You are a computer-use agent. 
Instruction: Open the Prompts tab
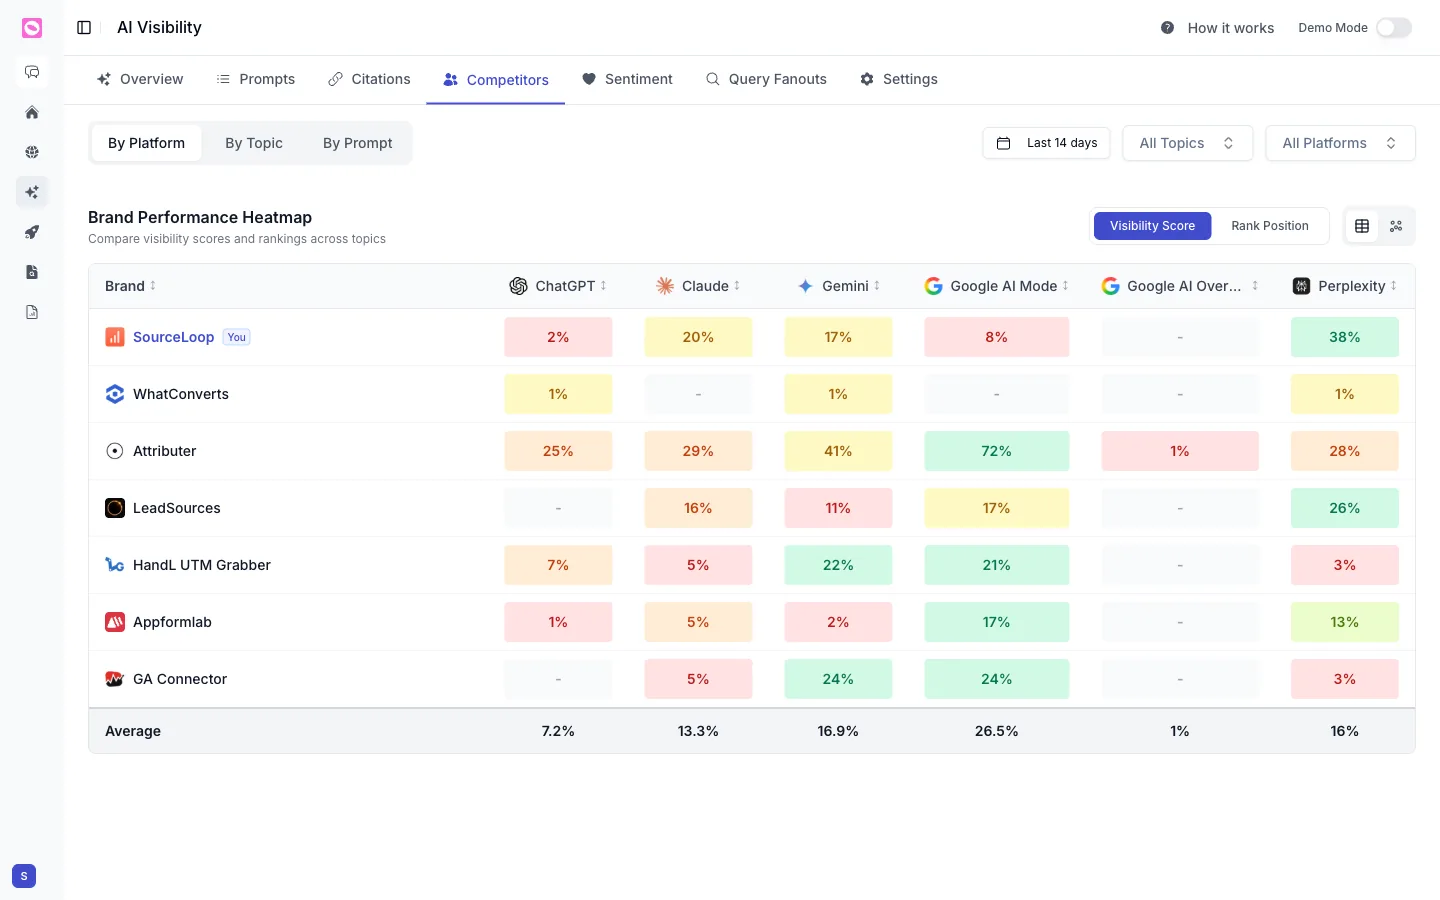coord(256,79)
